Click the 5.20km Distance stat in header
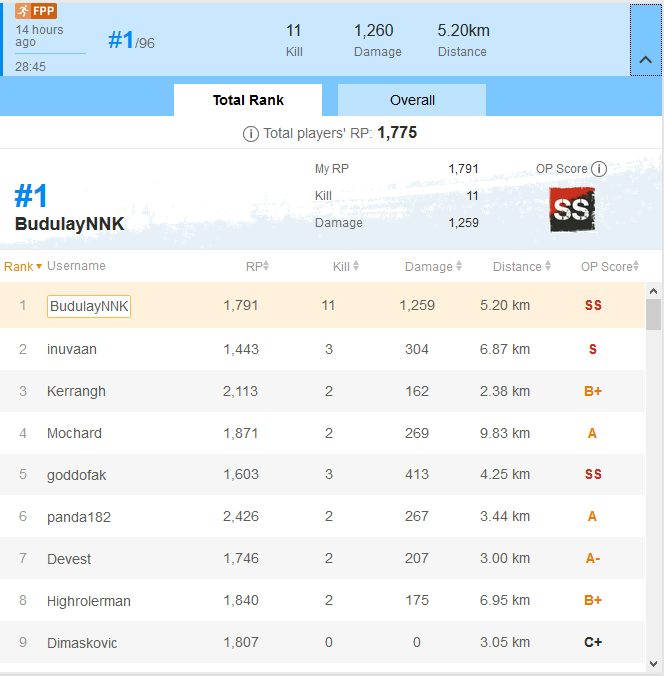The height and width of the screenshot is (676, 664). 463,40
